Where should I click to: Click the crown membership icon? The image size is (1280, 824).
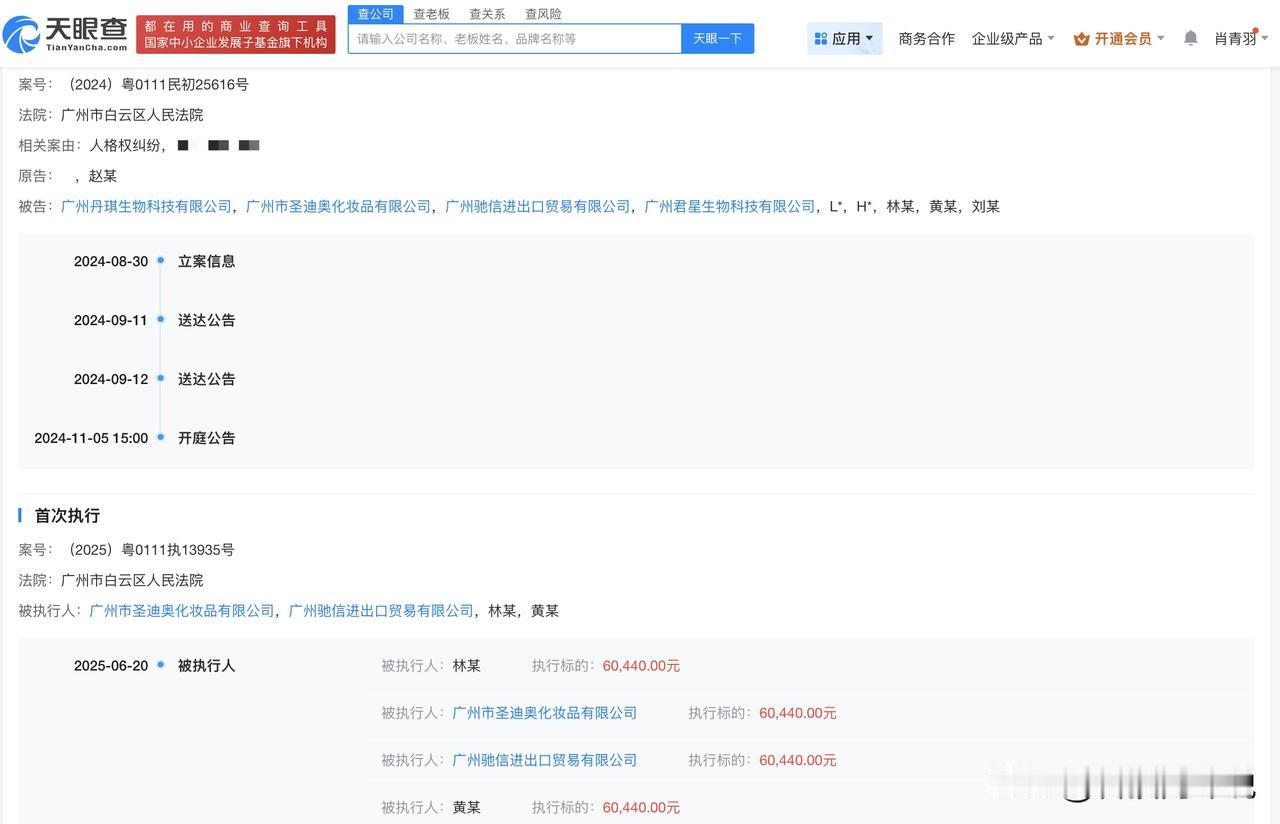click(x=1081, y=39)
